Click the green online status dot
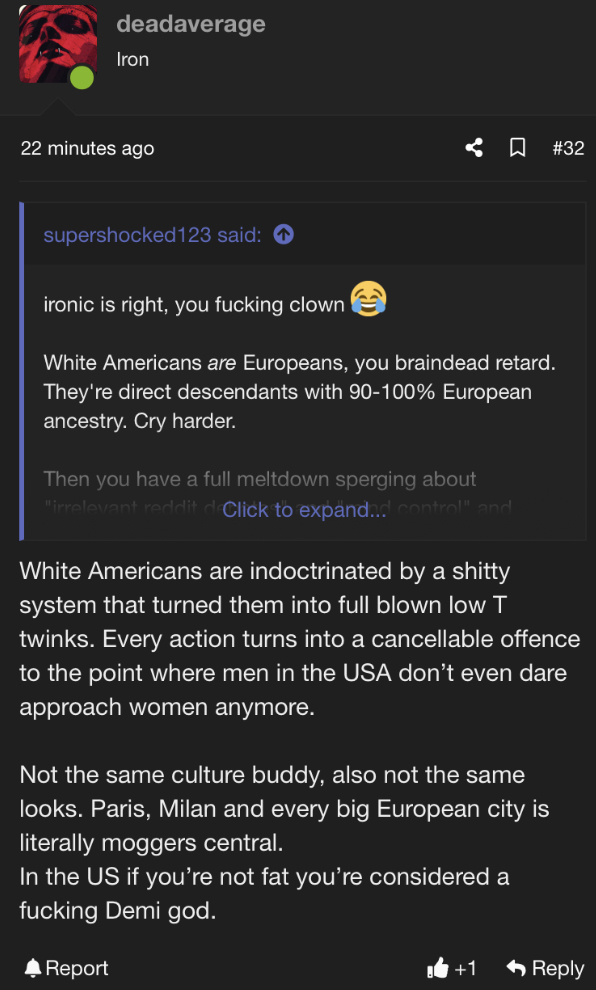The height and width of the screenshot is (990, 596). tap(81, 78)
